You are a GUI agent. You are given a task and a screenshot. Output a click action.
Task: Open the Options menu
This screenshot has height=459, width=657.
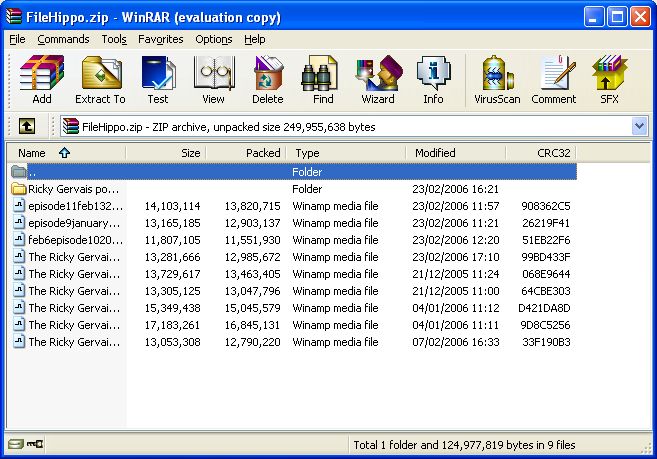214,39
